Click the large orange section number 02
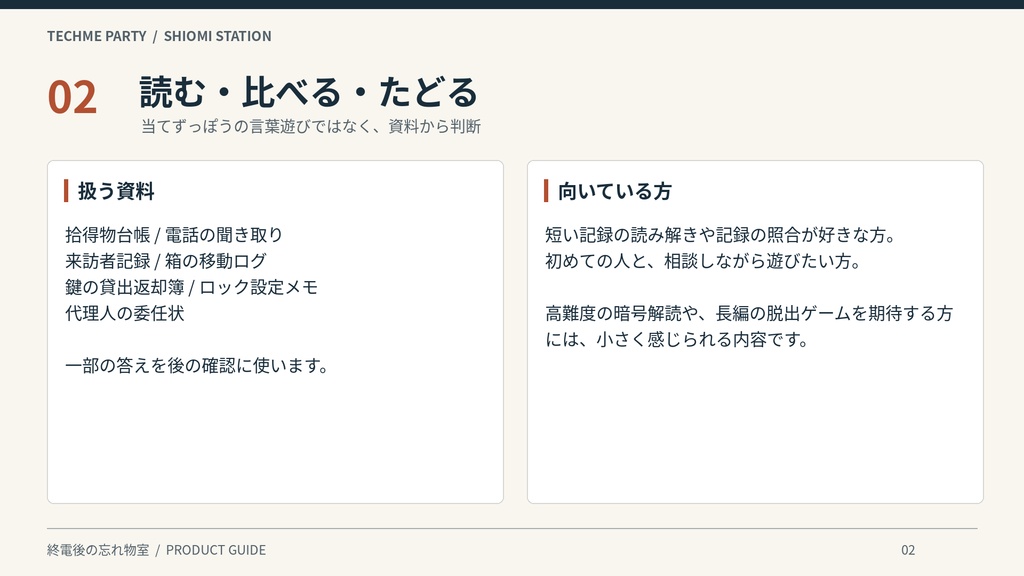 (x=72, y=98)
